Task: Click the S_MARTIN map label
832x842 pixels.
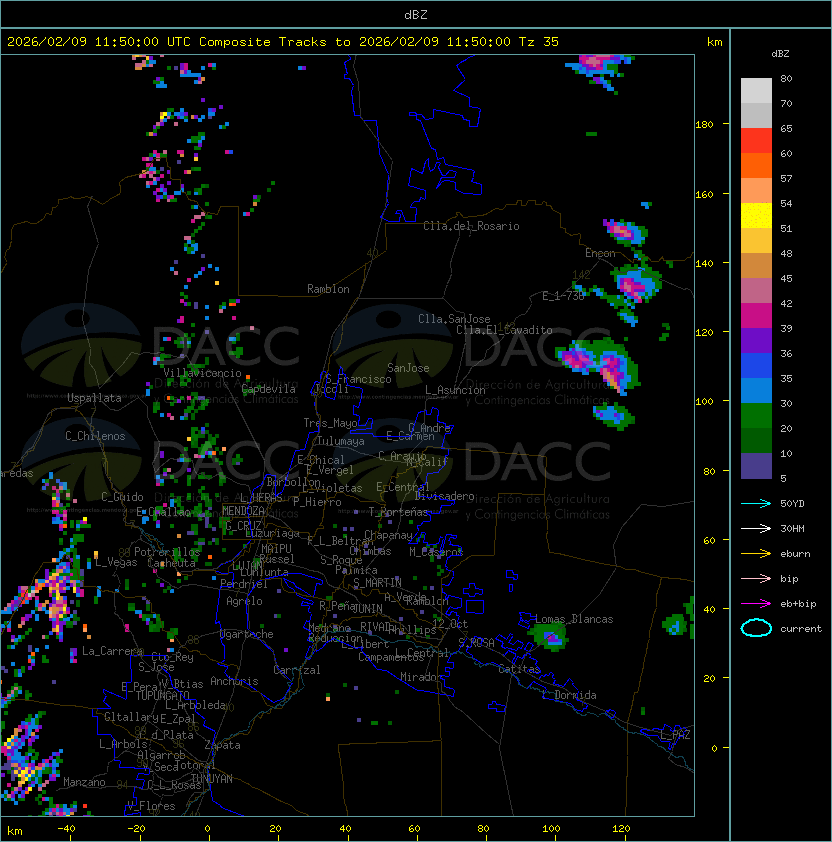Action: tap(377, 583)
